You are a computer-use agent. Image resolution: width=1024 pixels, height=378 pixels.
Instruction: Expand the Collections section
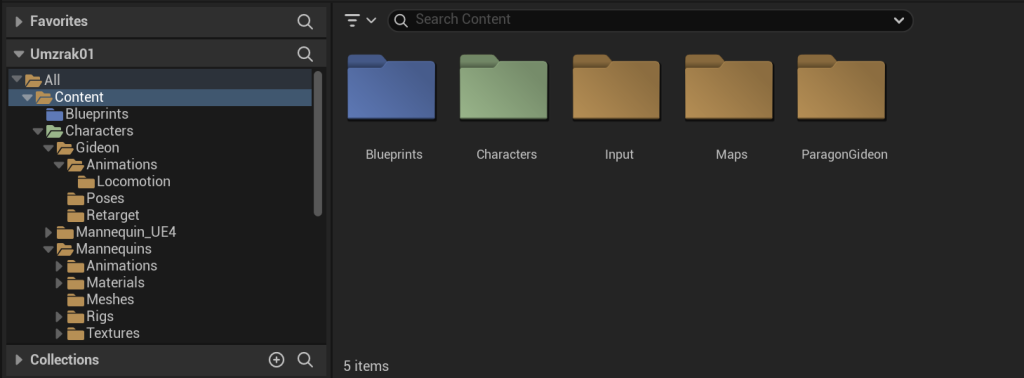[x=19, y=360]
